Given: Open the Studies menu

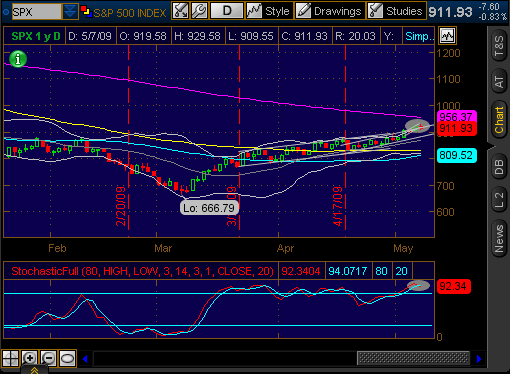Looking at the screenshot, I should tap(397, 11).
